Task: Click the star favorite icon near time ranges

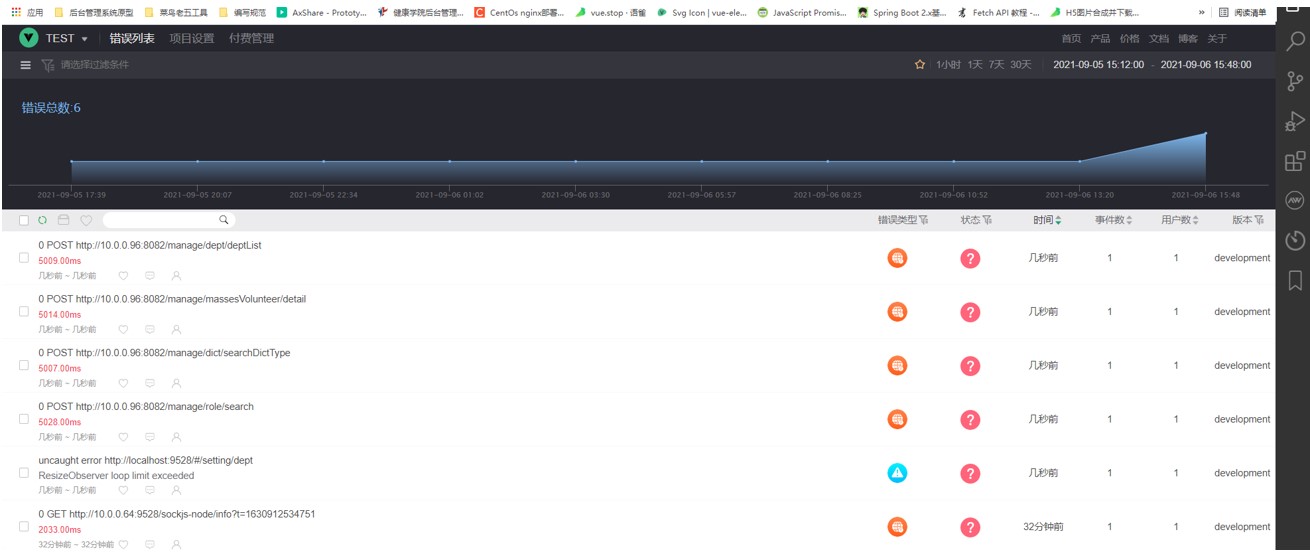Action: [920, 65]
